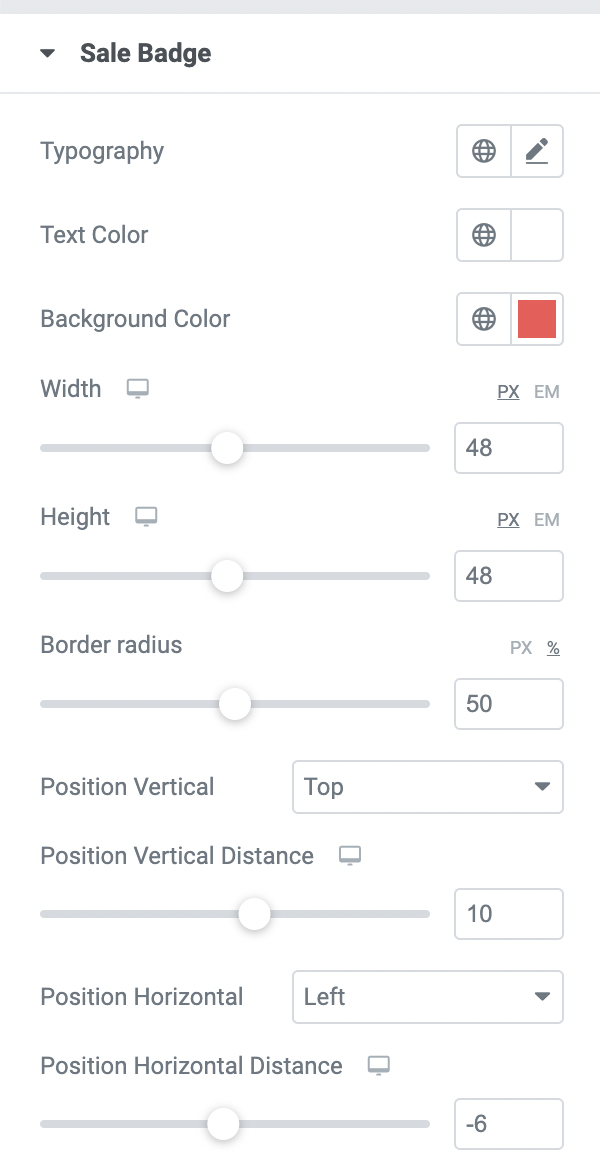This screenshot has height=1174, width=600.
Task: Open the Background Color global colors globe icon
Action: 484,319
